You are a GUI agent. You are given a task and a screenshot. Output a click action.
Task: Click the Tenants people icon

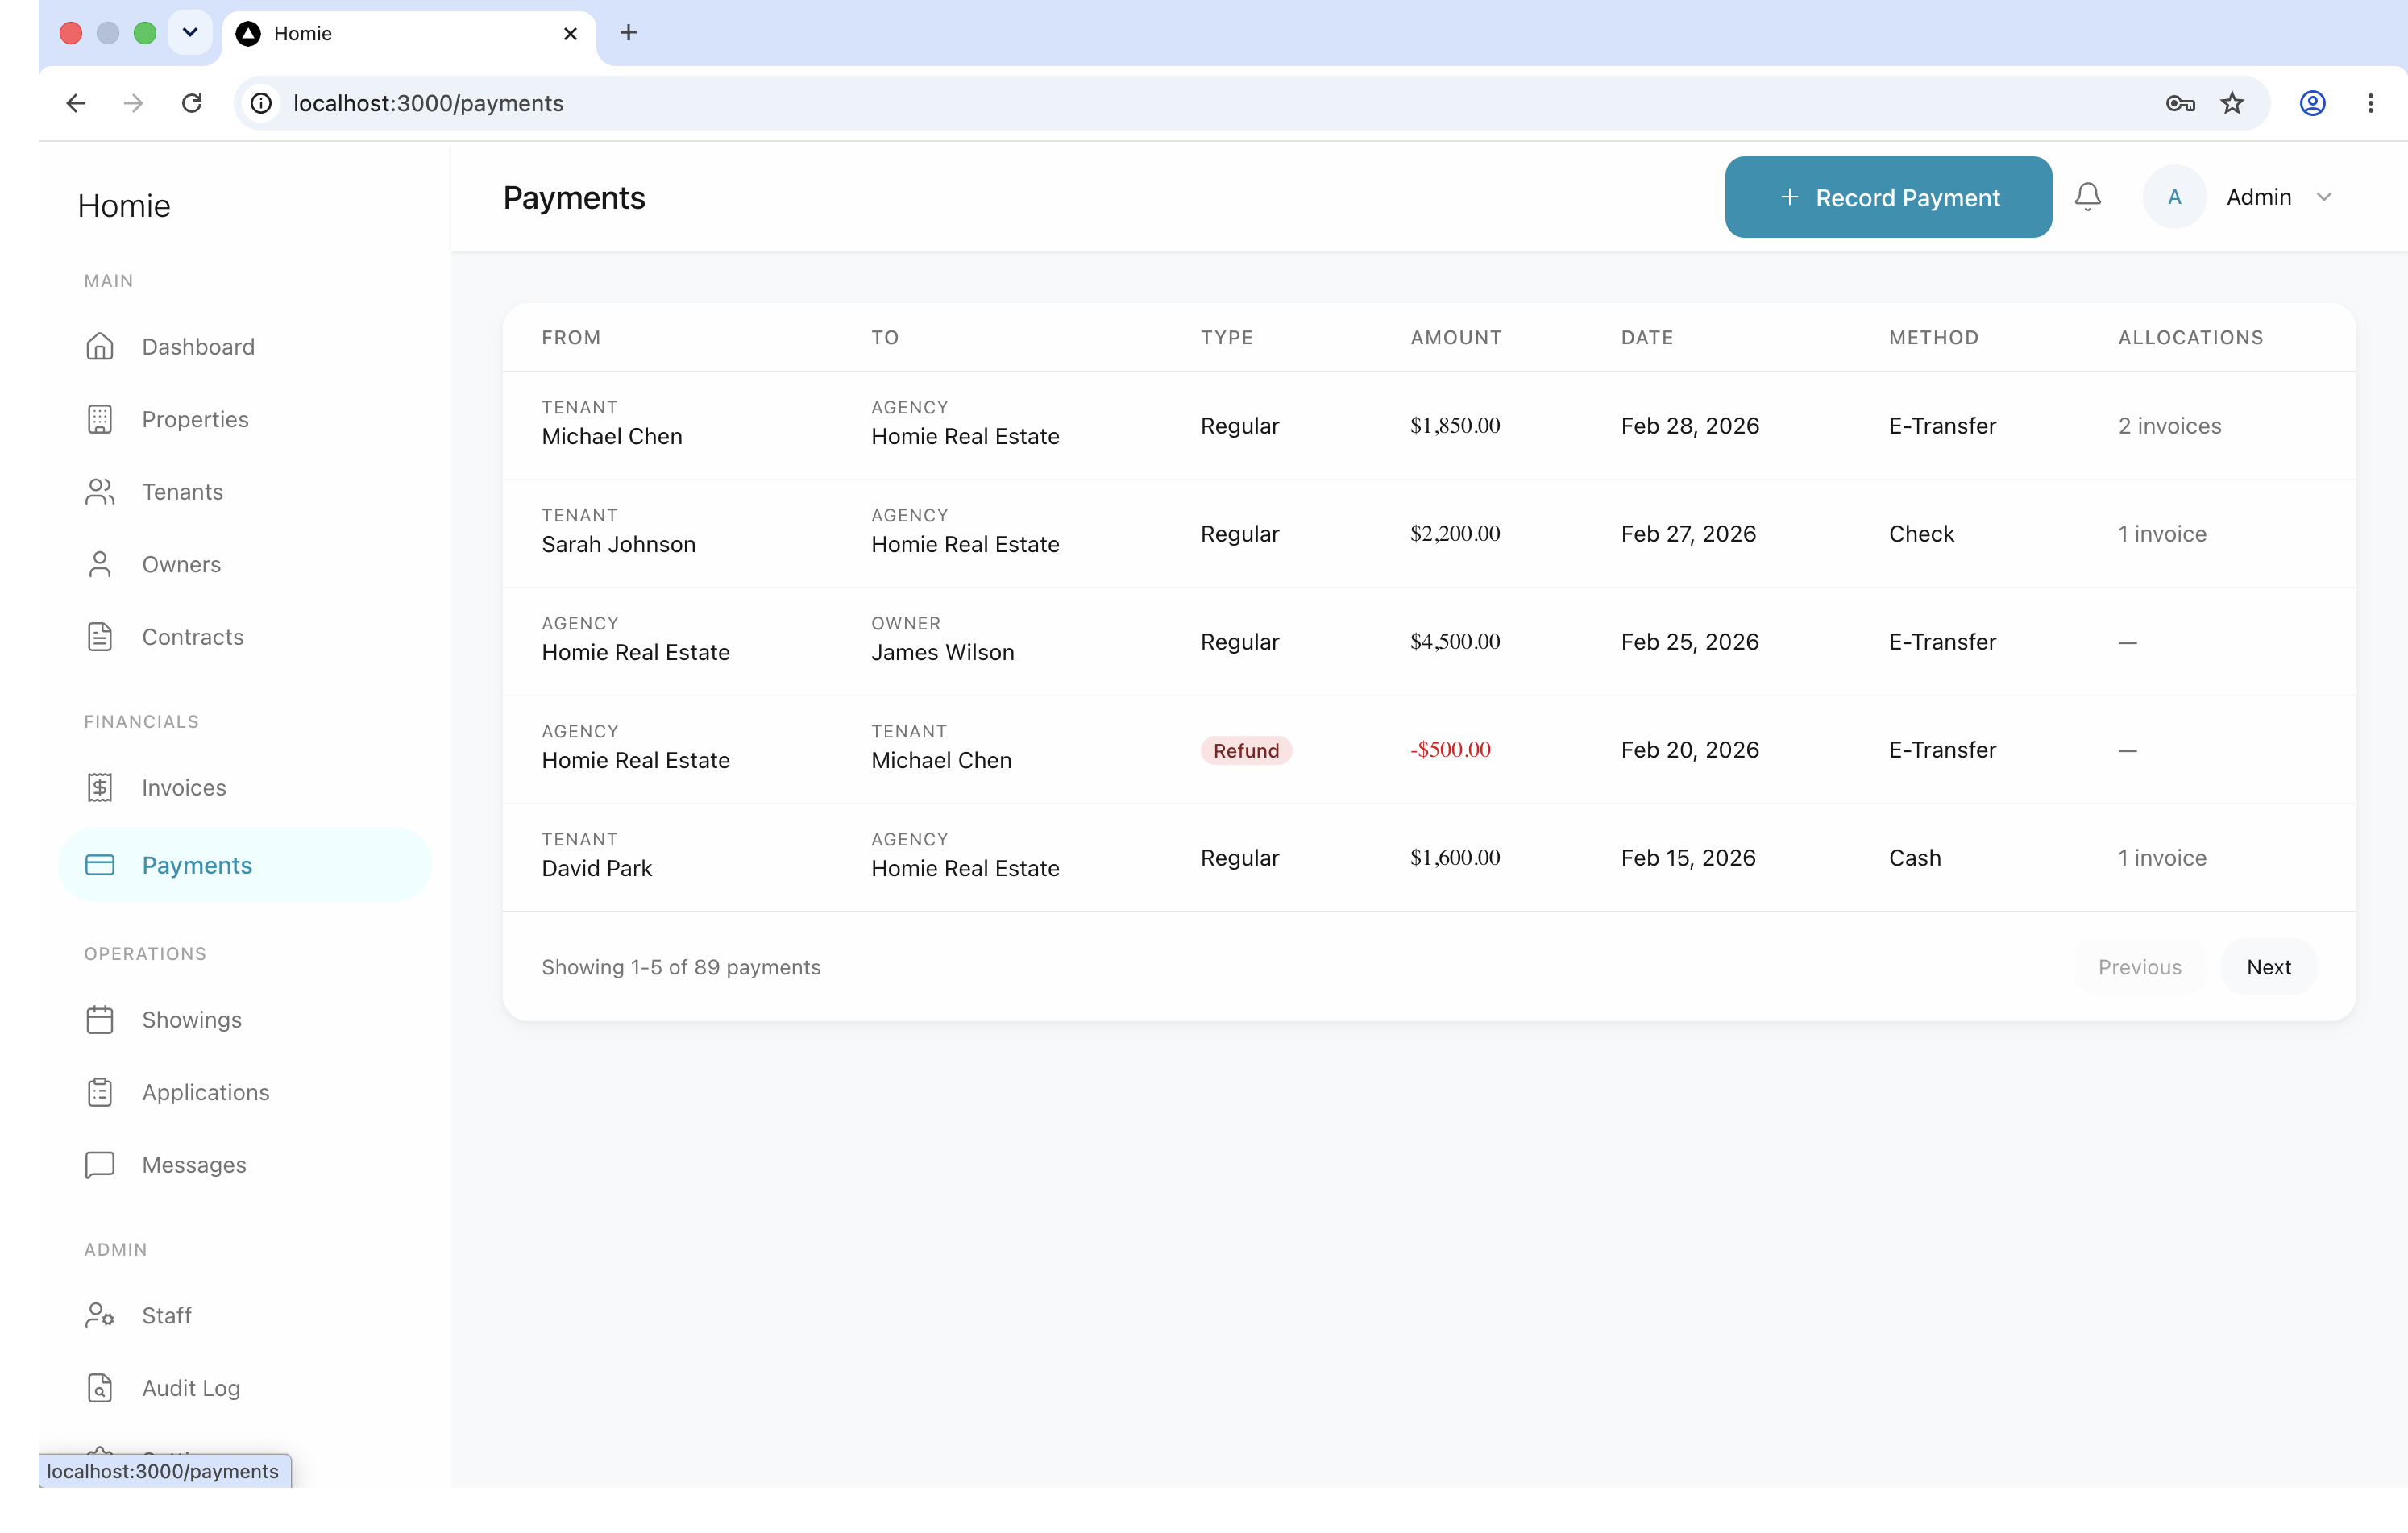100,492
